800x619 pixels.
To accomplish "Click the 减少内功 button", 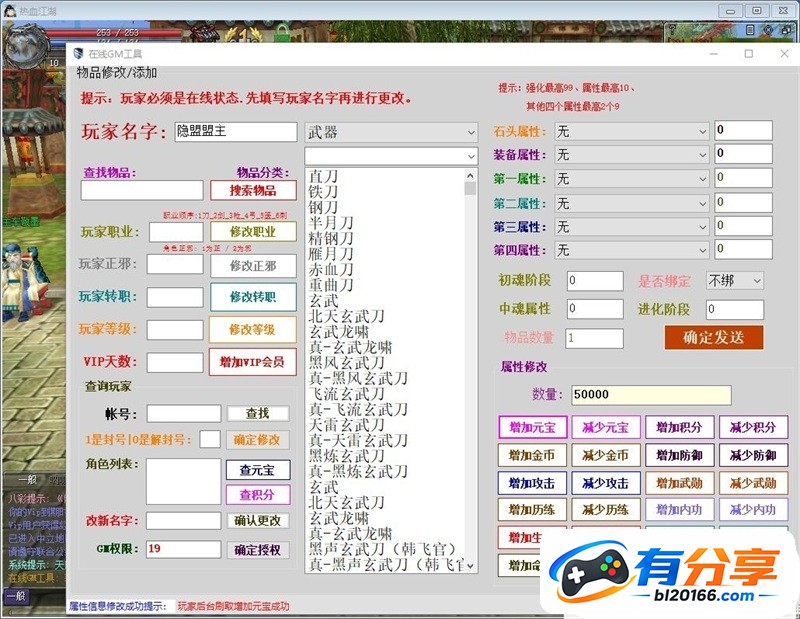I will 753,510.
